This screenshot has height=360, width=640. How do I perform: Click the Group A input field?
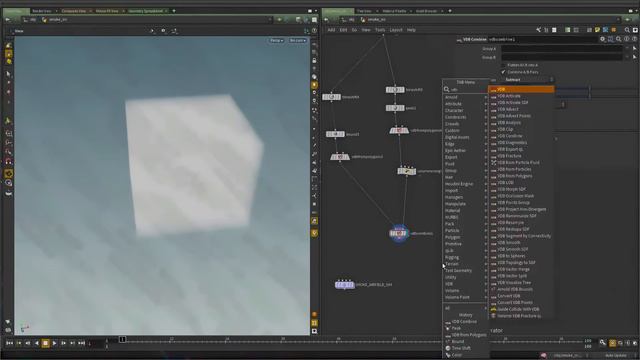(562, 48)
